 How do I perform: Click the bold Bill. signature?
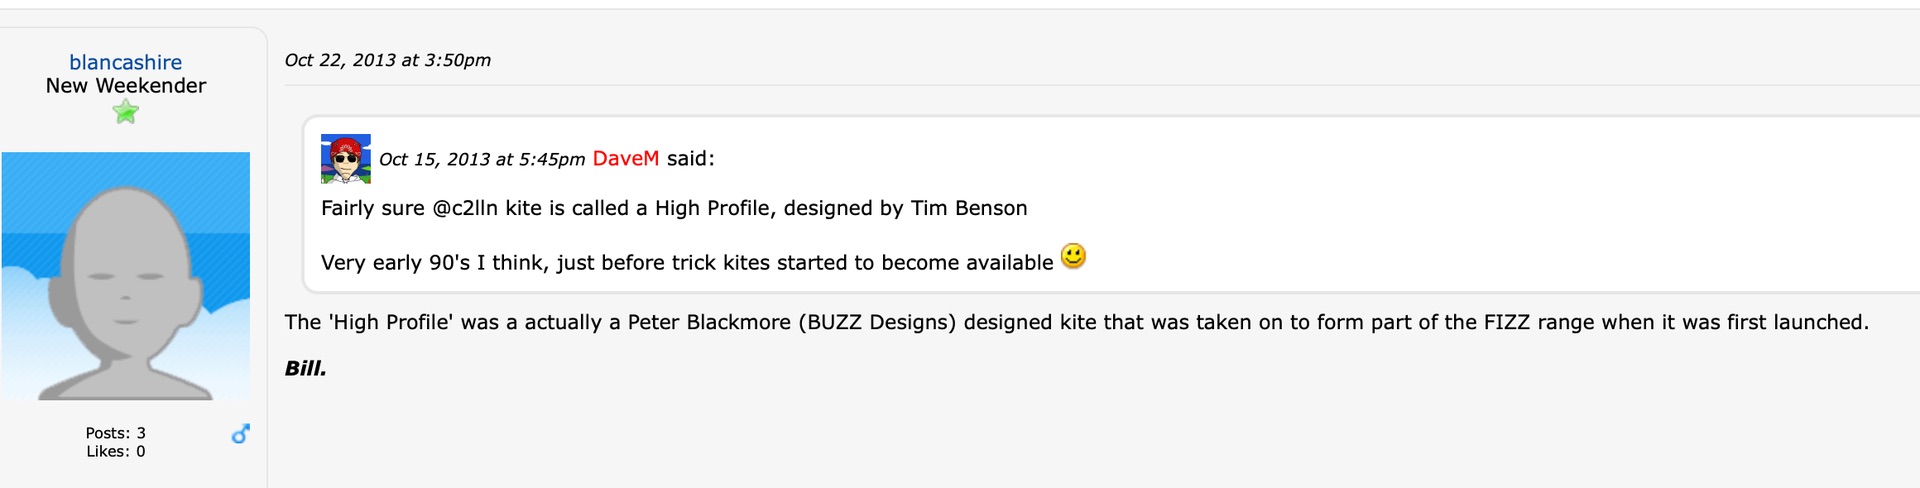tap(305, 368)
